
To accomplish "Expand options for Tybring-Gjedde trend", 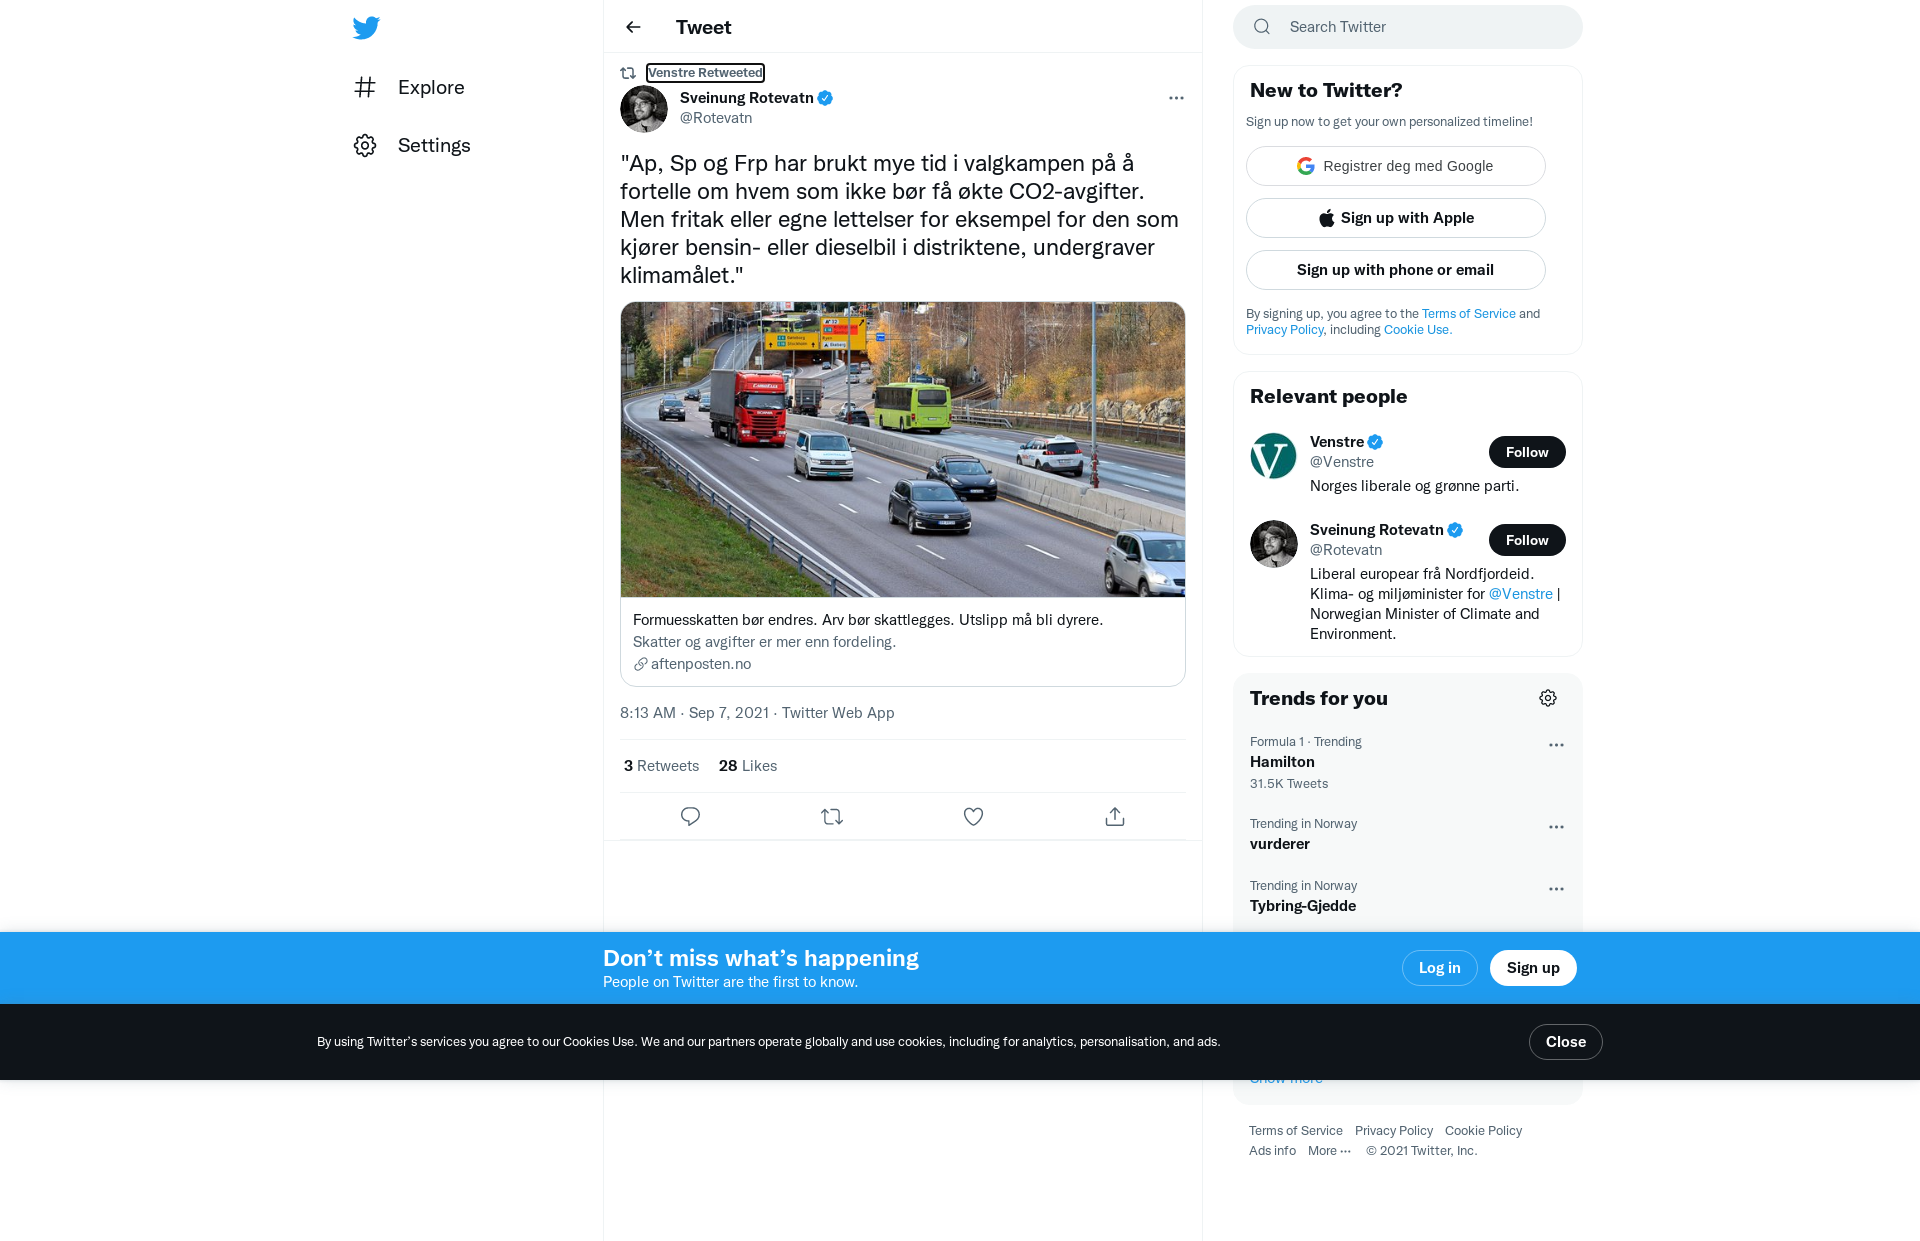I will pyautogui.click(x=1556, y=889).
